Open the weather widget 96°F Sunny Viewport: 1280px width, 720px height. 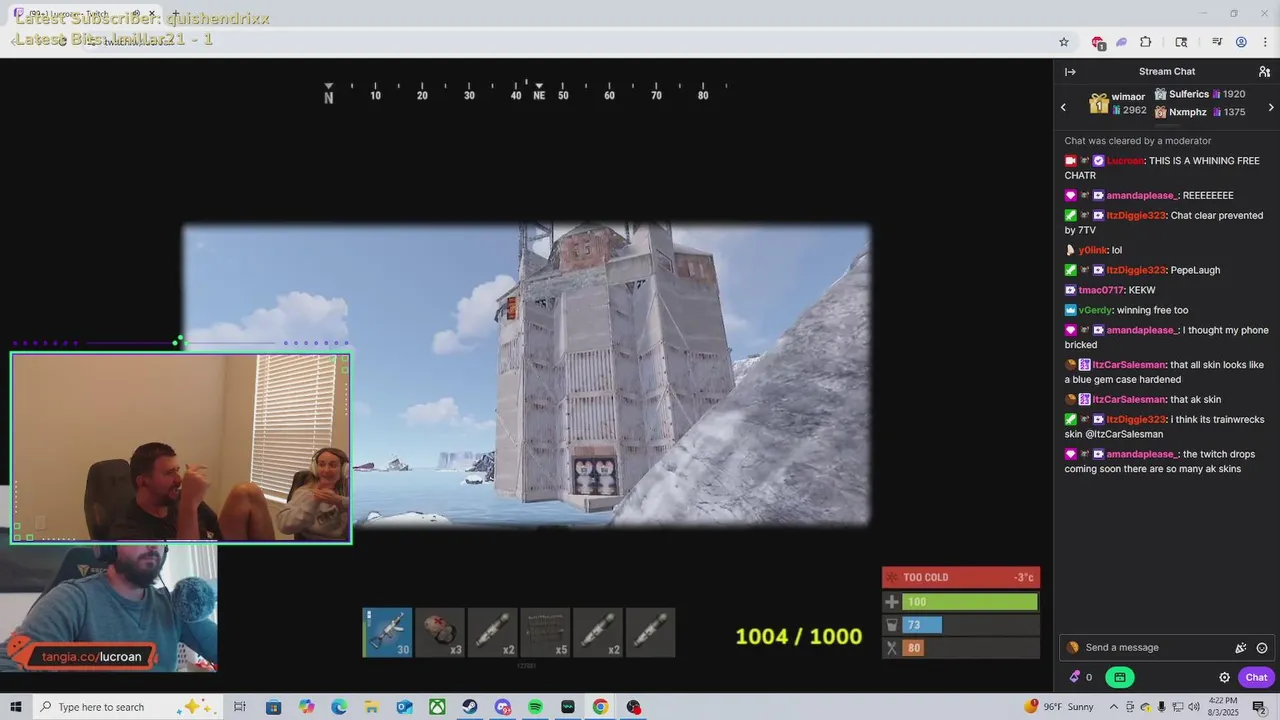[x=1059, y=707]
